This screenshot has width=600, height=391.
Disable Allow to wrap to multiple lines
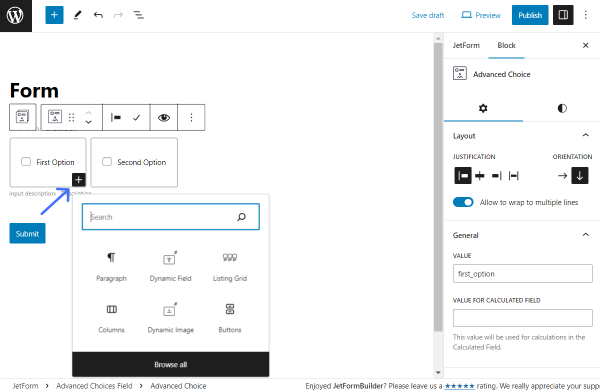pos(463,202)
